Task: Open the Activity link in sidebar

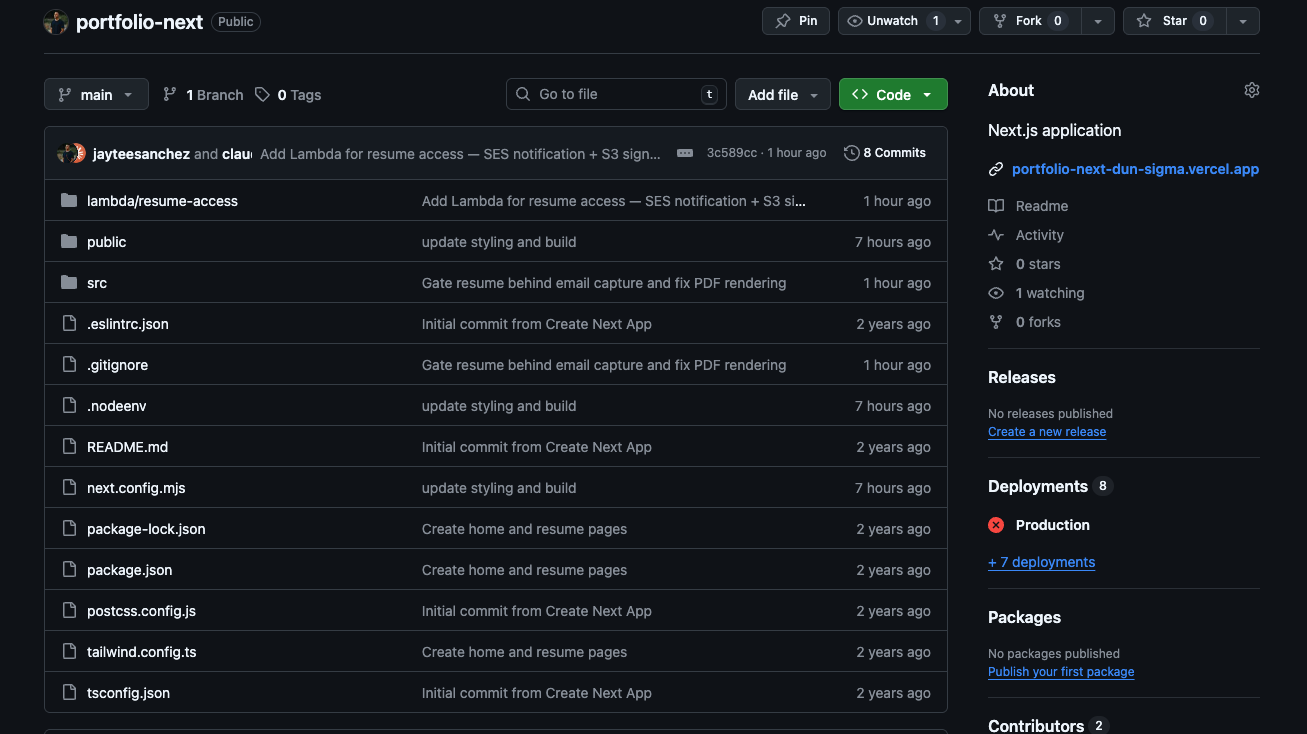Action: click(1039, 235)
